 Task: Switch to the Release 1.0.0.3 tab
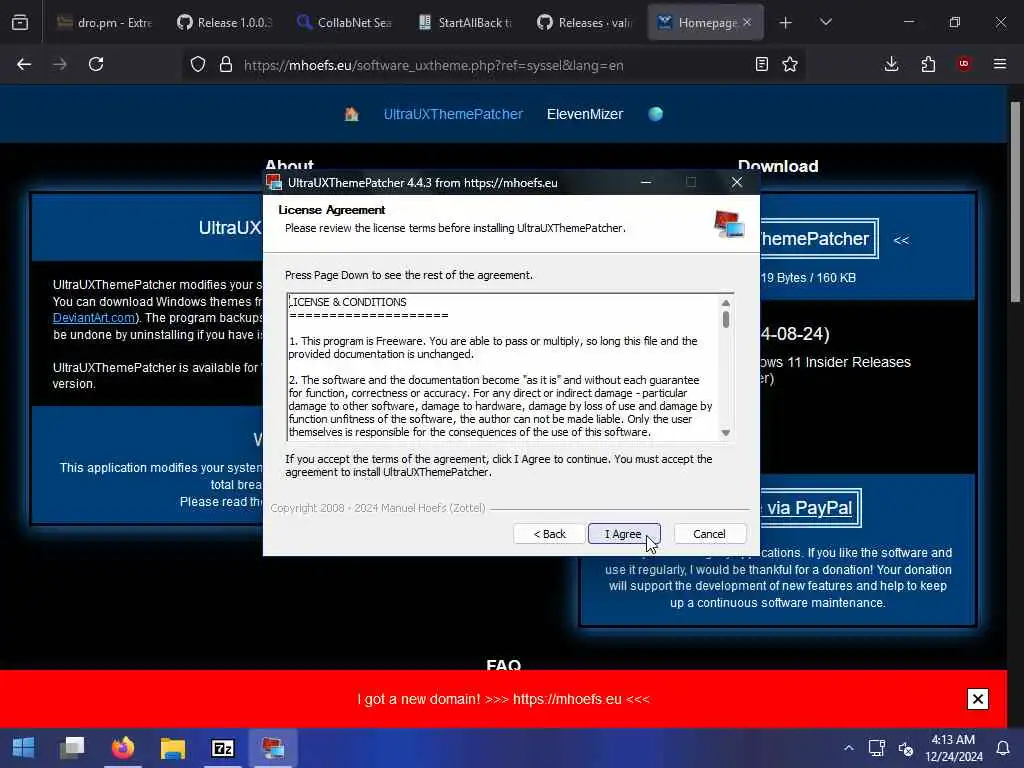(x=225, y=22)
